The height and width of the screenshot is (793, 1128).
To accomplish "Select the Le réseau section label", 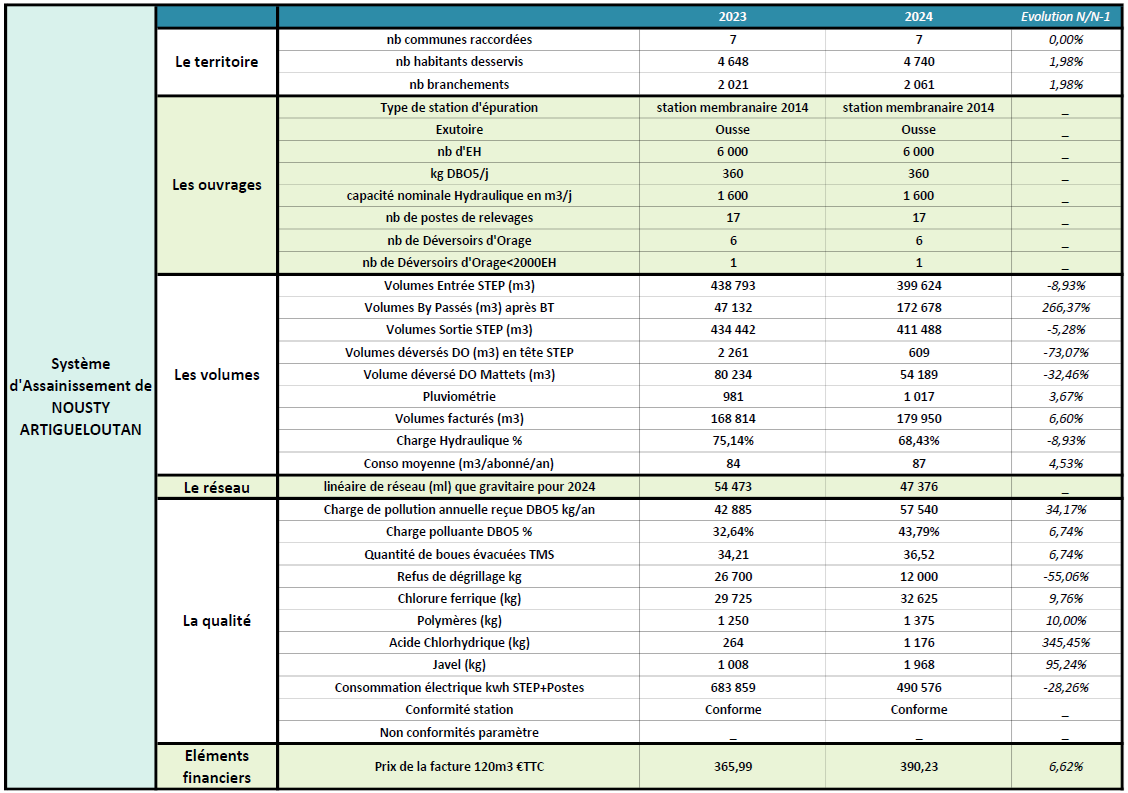I will 216,488.
